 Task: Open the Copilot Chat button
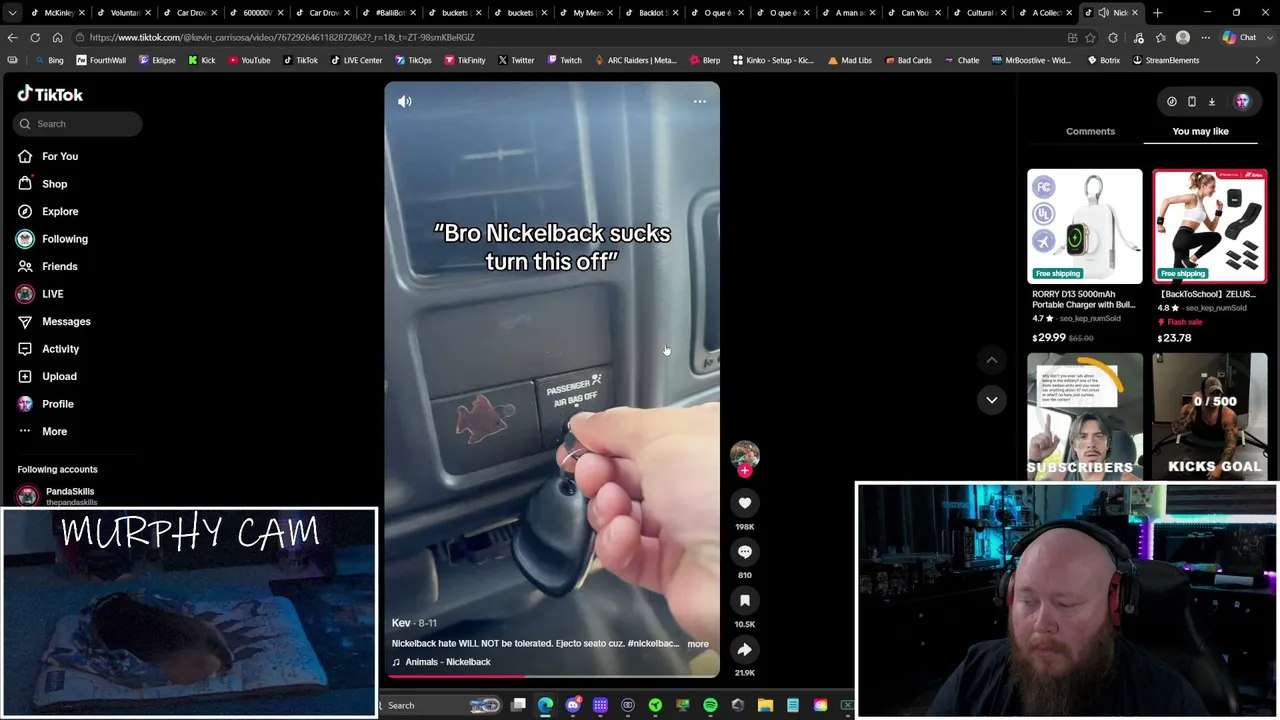1239,37
